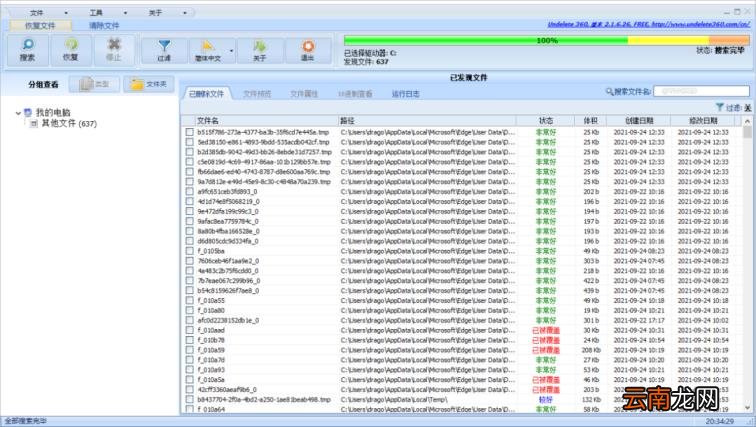Viewport: 756px width, 427px height.
Task: Tick checkbox for b515f786-273a file
Action: tap(189, 132)
